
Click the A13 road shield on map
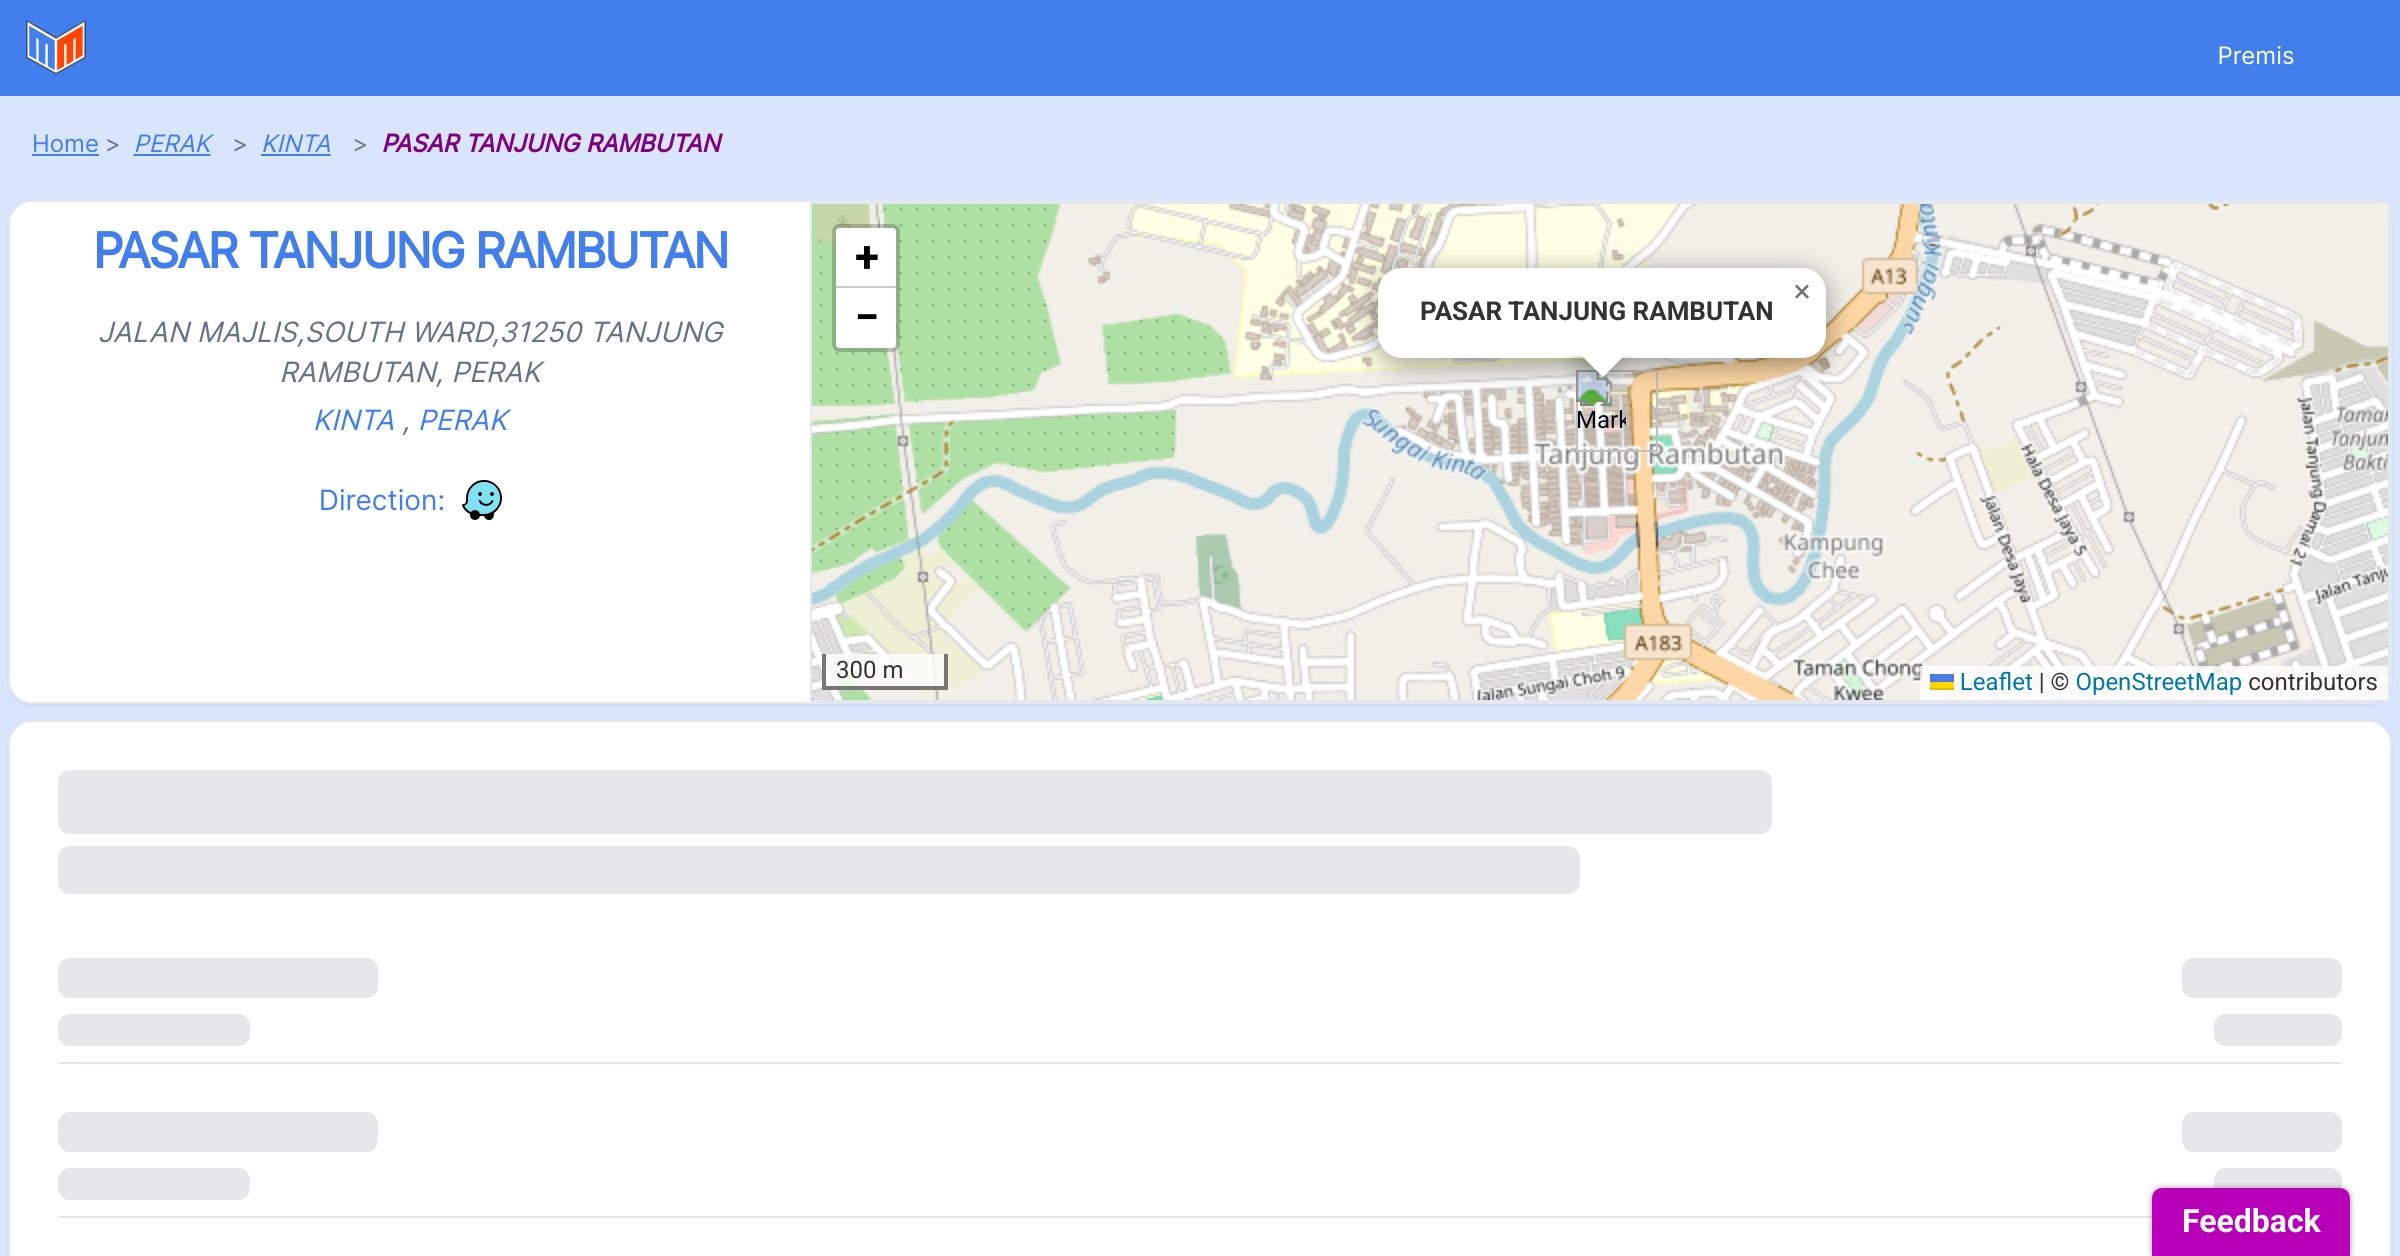point(1888,276)
